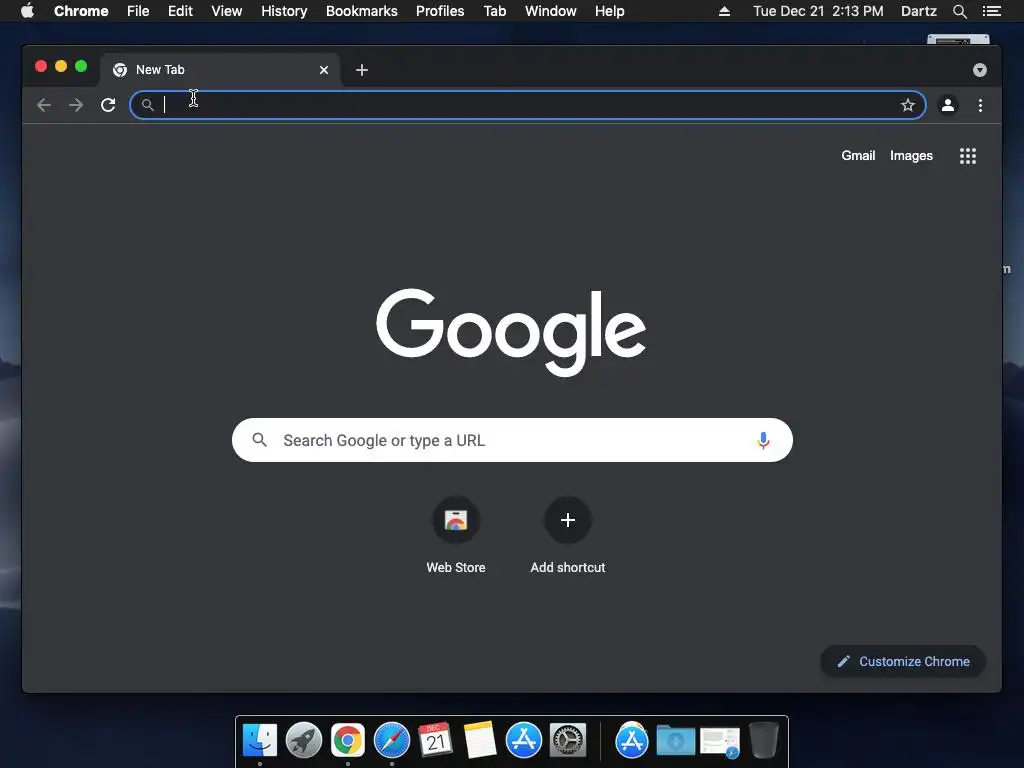Click the eject icon in menu bar
Image resolution: width=1024 pixels, height=768 pixels.
[724, 11]
